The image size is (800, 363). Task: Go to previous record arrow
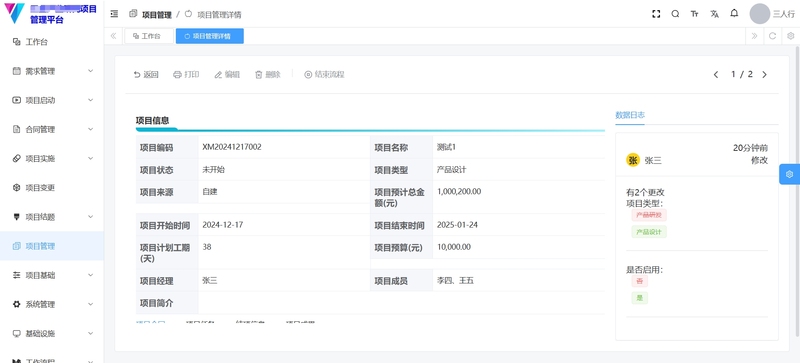[716, 75]
